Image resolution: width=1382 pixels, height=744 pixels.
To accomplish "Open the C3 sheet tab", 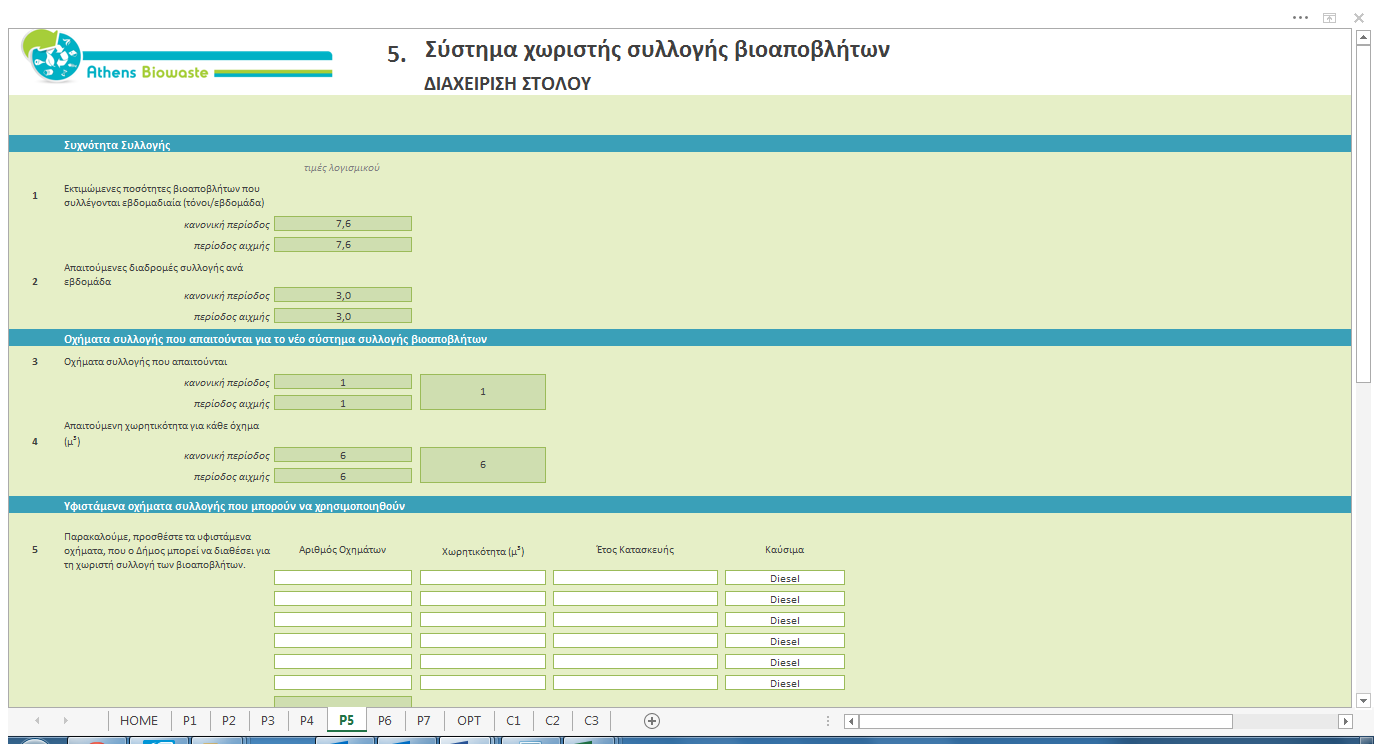I will tap(591, 720).
